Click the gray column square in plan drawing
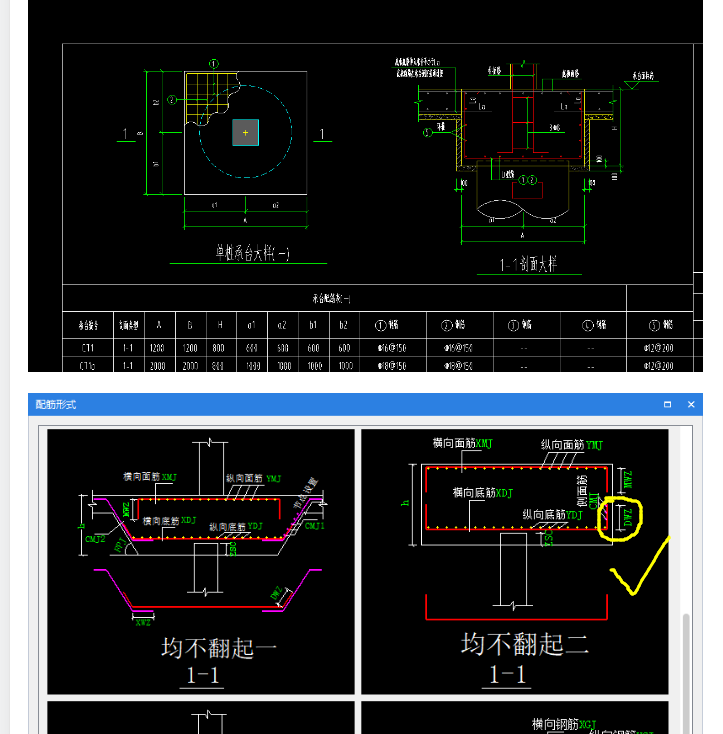The height and width of the screenshot is (734, 723). tap(246, 132)
